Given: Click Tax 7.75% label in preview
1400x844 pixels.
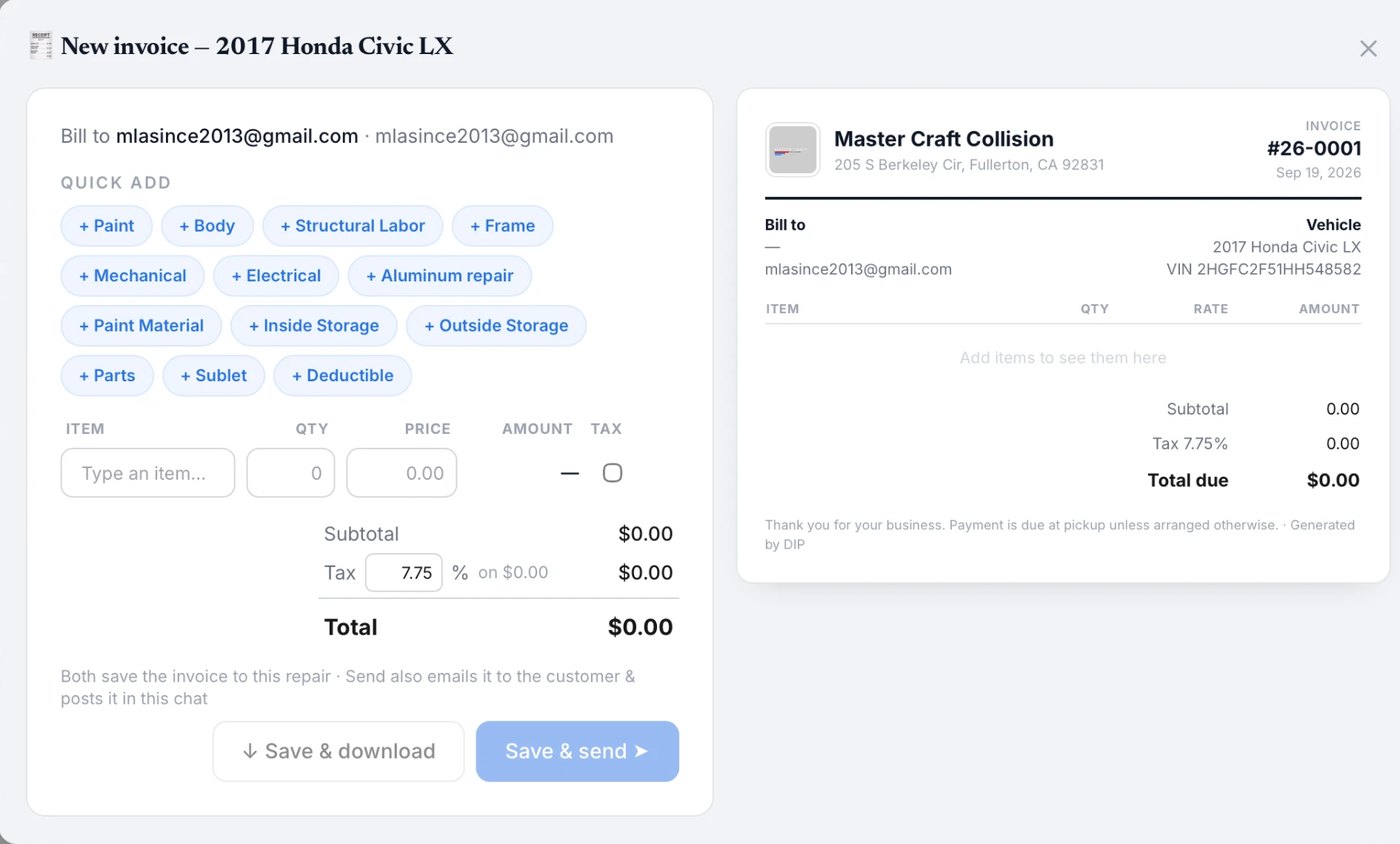Looking at the screenshot, I should point(1190,444).
